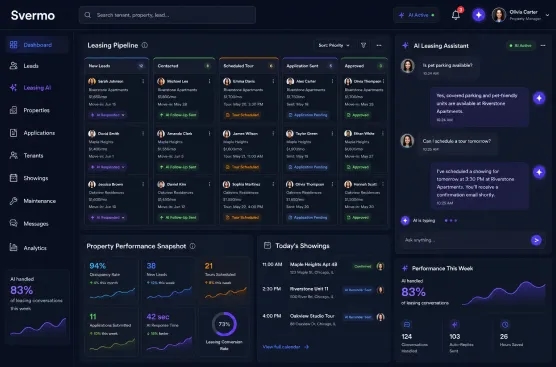This screenshot has height=367, width=556.
Task: Open AI Leasing Assistant more options
Action: click(543, 45)
